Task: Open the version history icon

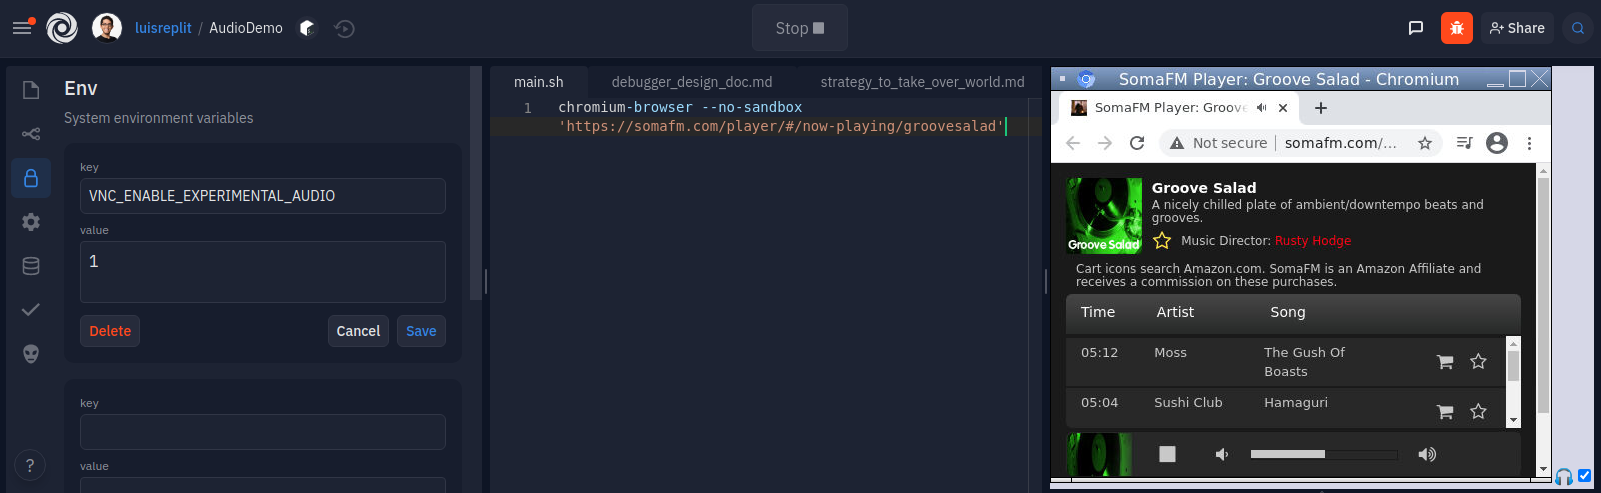Action: [x=345, y=28]
